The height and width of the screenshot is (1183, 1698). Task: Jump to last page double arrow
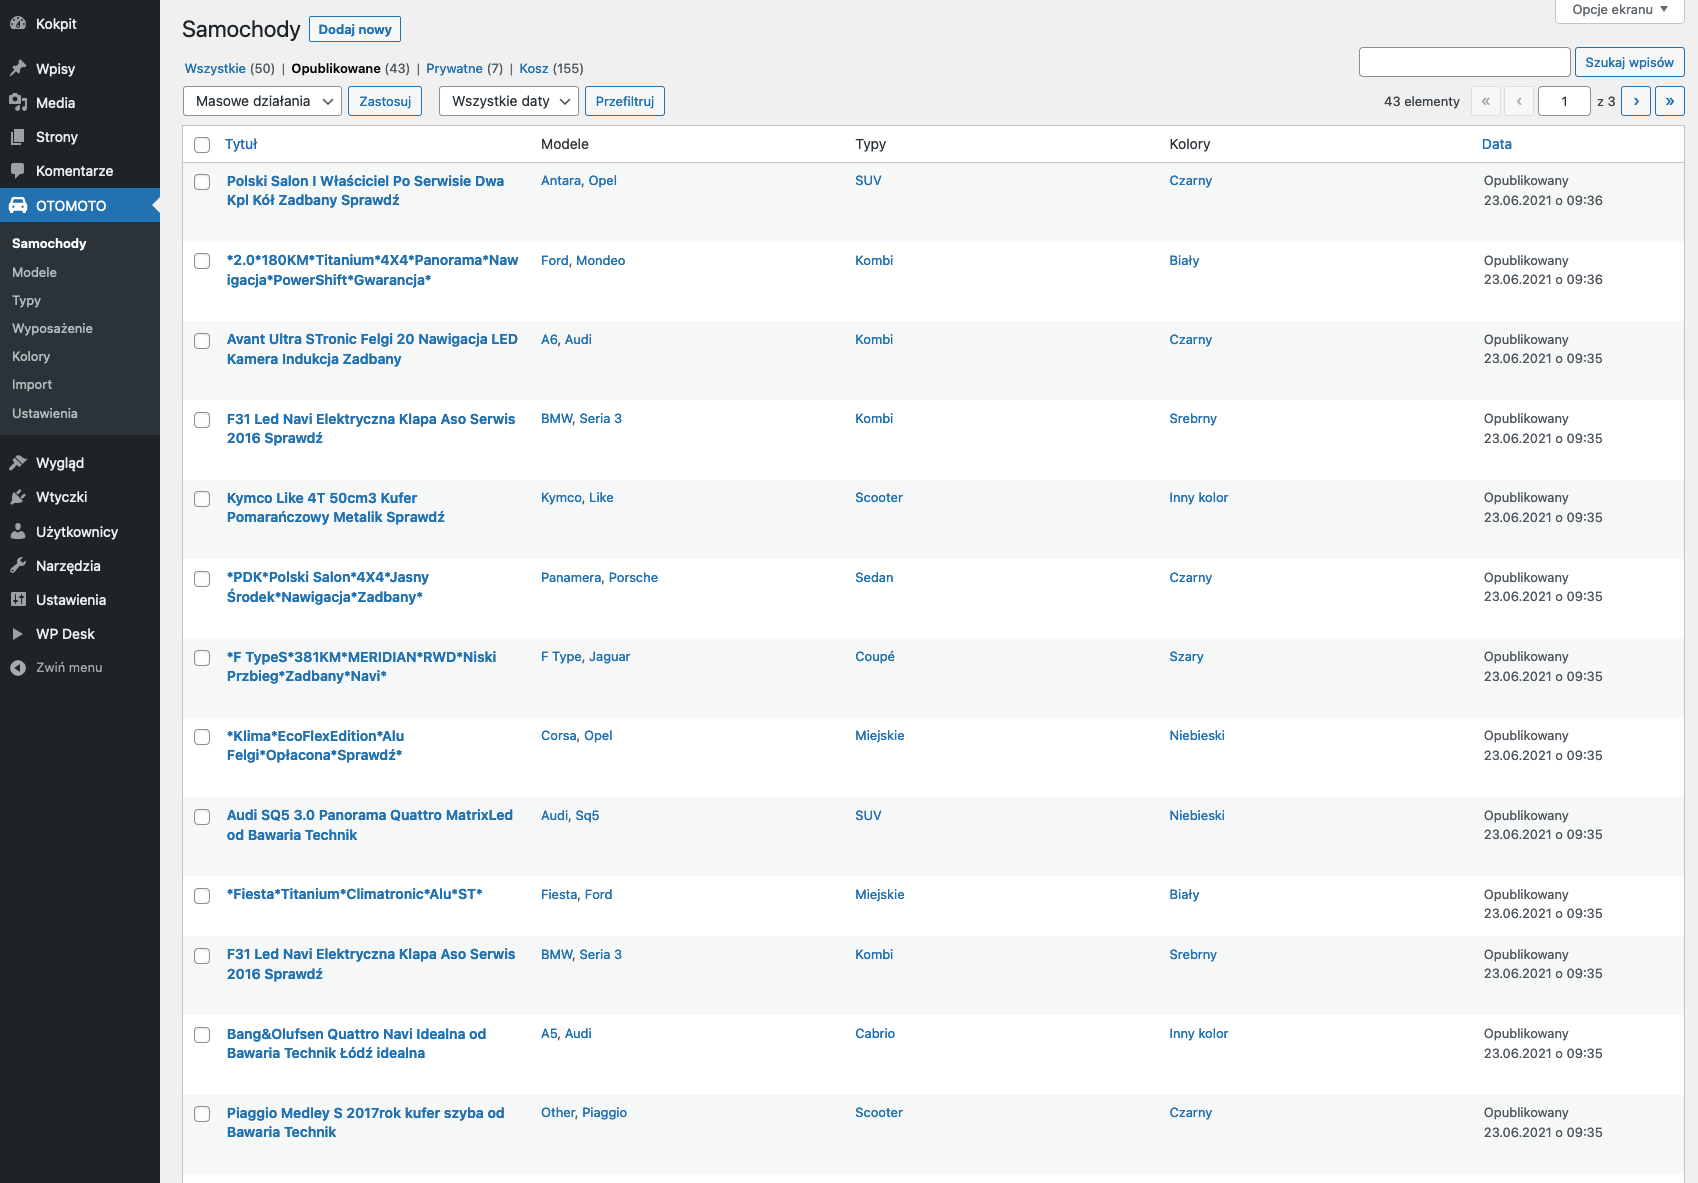tap(1670, 101)
